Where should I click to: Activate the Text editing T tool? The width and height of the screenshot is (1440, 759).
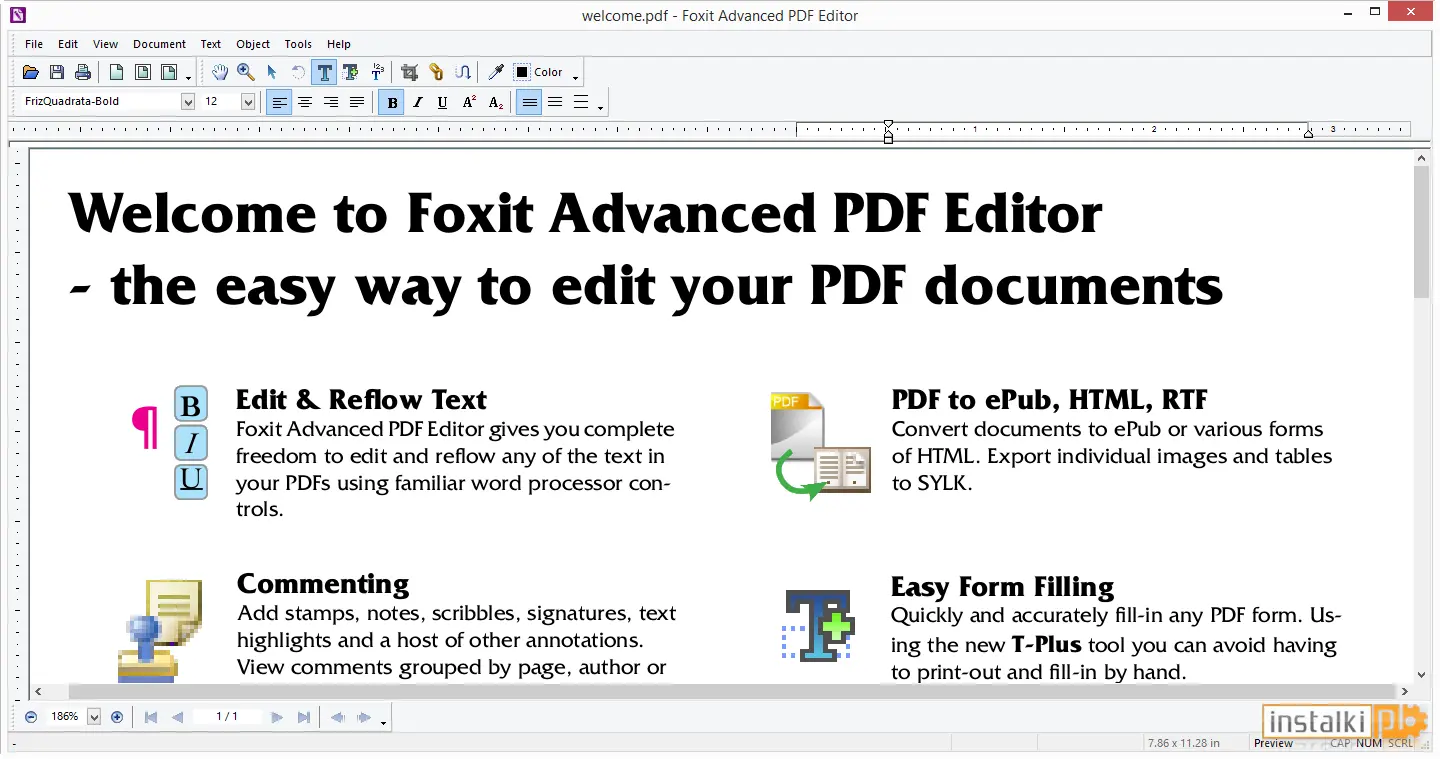324,72
